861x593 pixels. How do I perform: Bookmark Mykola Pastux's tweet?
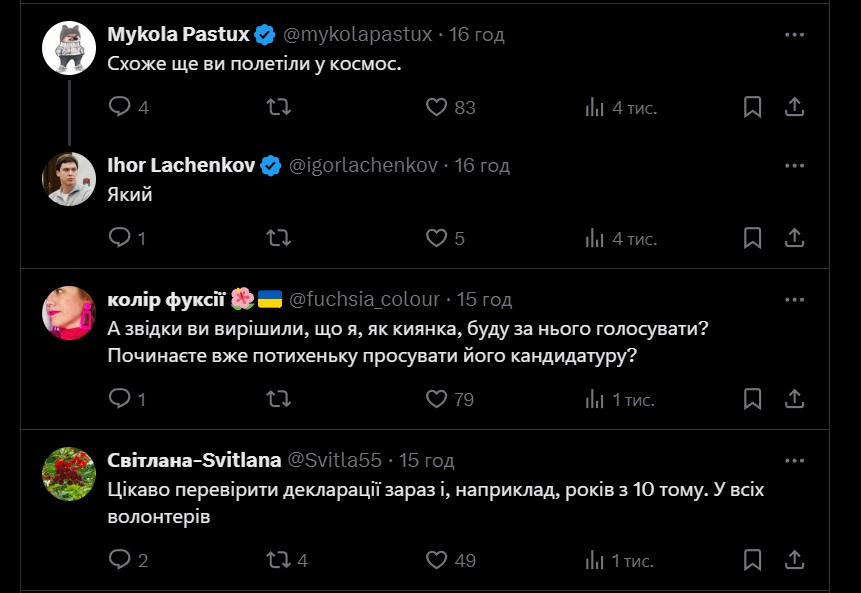753,107
